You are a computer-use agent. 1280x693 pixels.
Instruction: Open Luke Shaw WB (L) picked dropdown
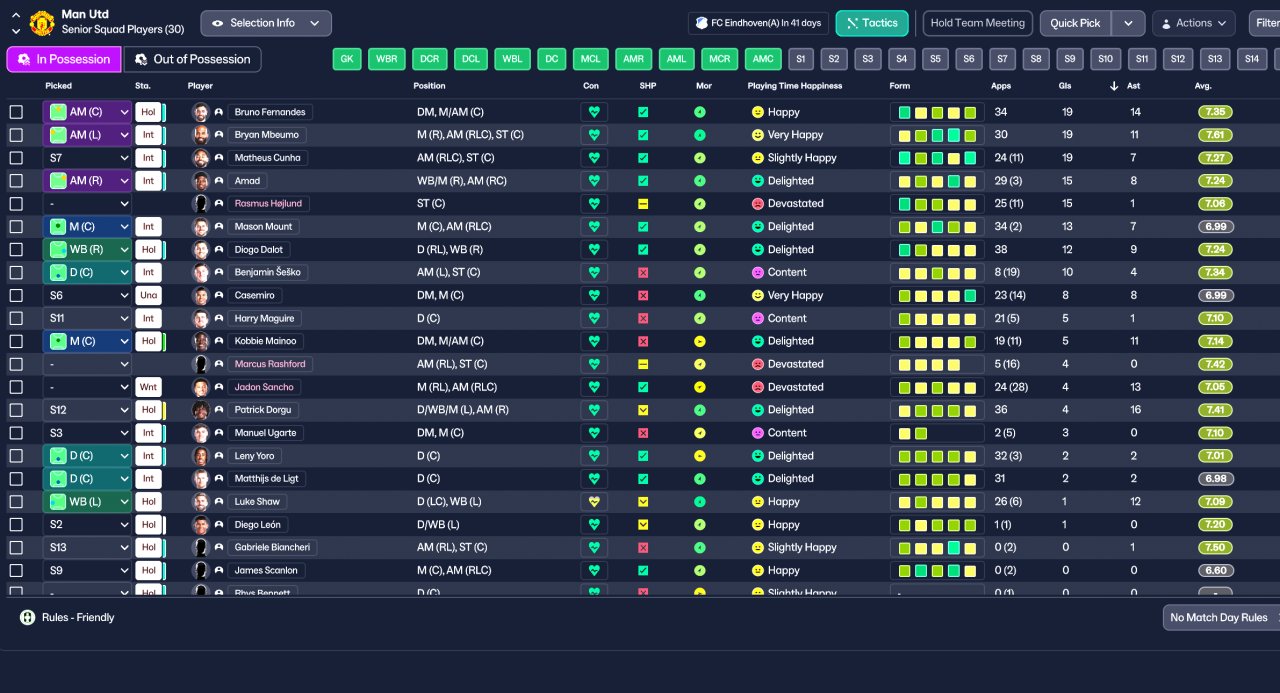coord(88,502)
